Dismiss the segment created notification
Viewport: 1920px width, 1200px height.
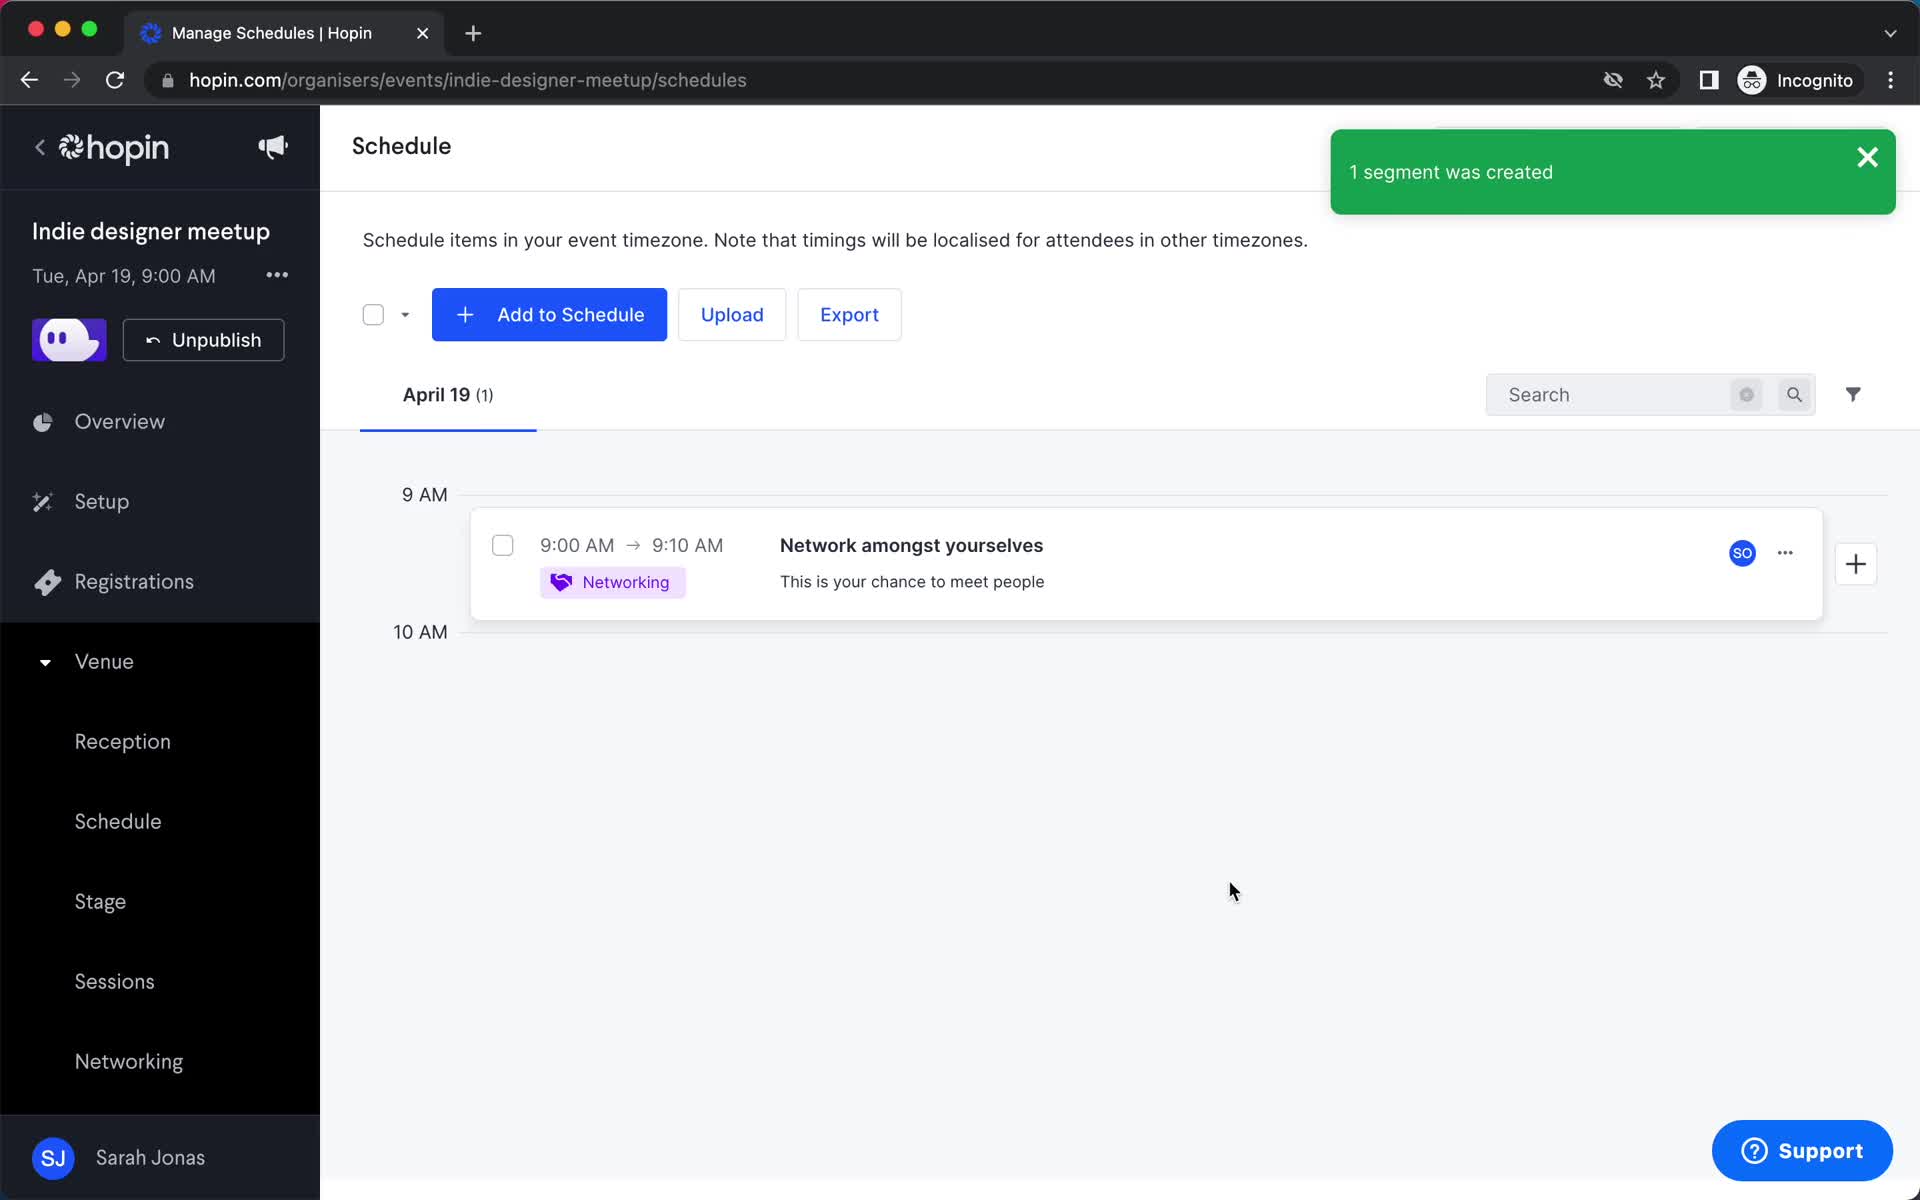tap(1866, 156)
